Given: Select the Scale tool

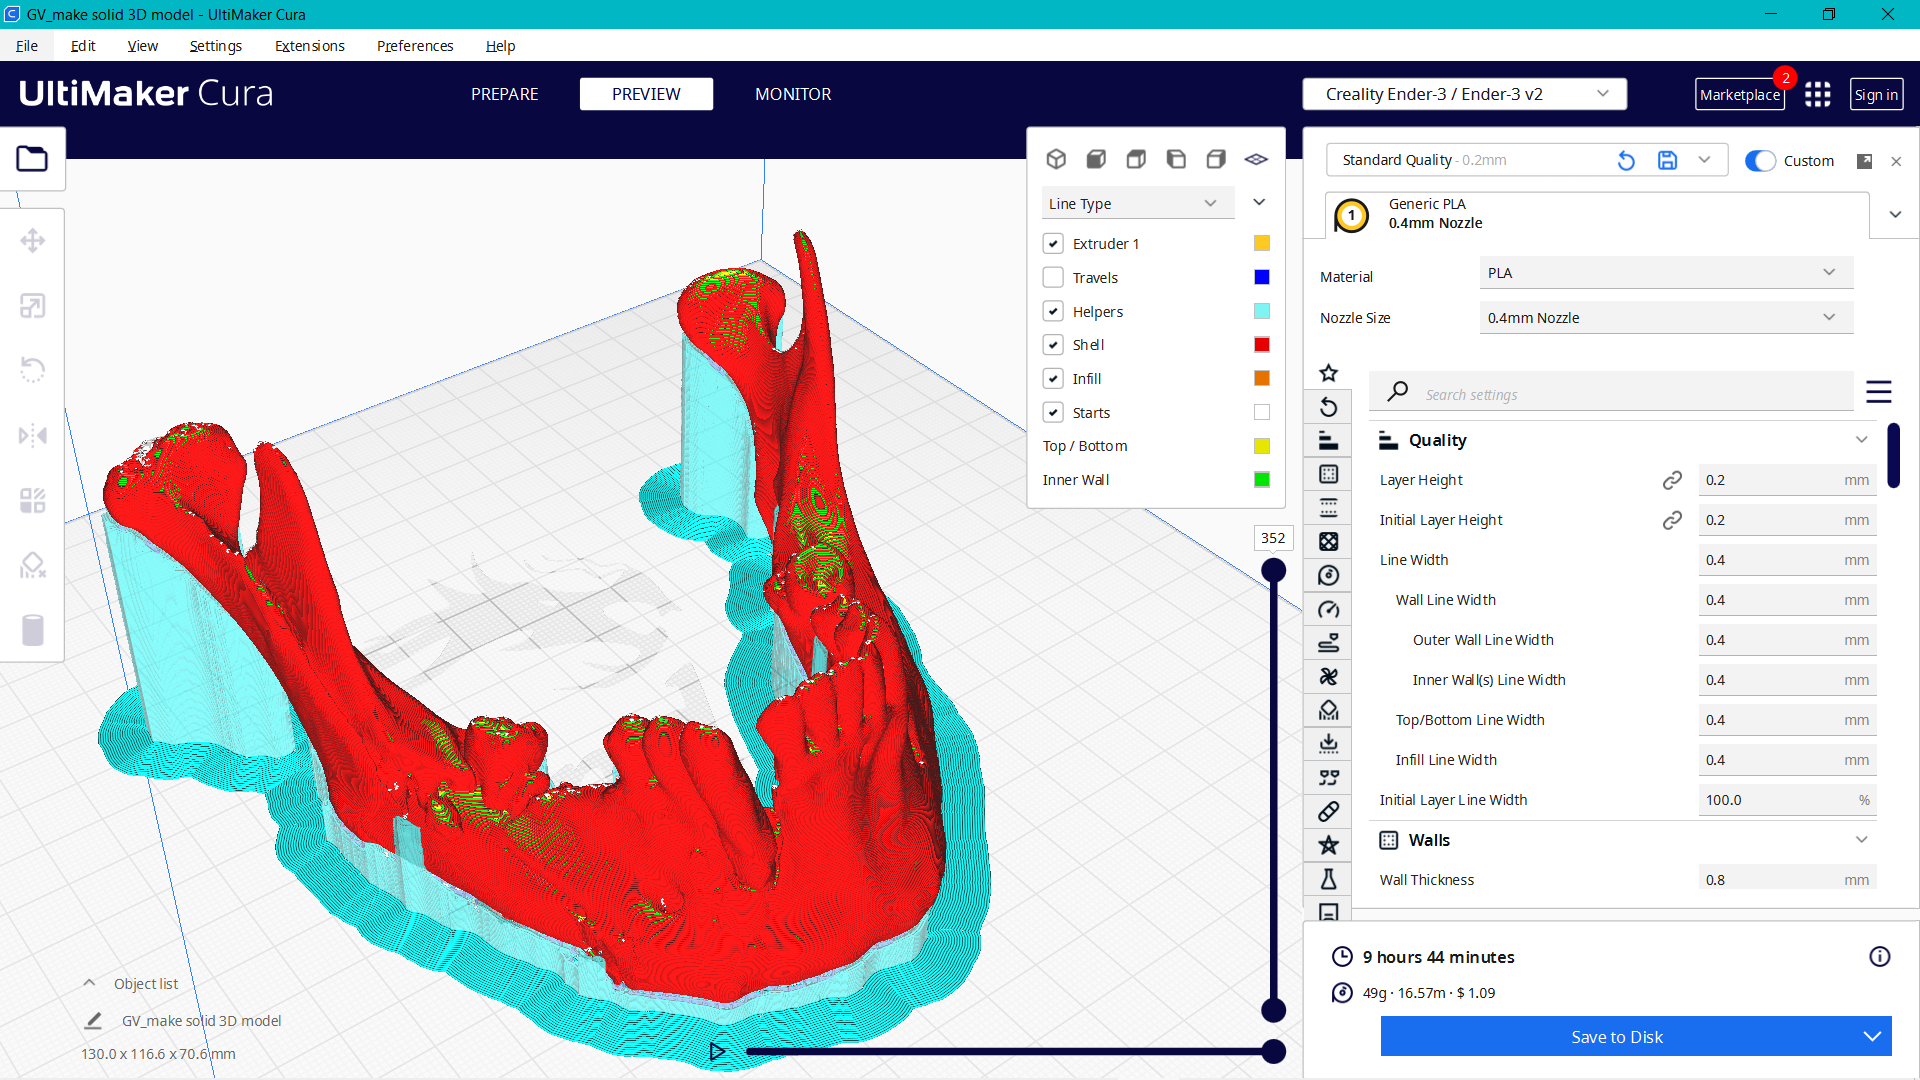Looking at the screenshot, I should tap(33, 305).
